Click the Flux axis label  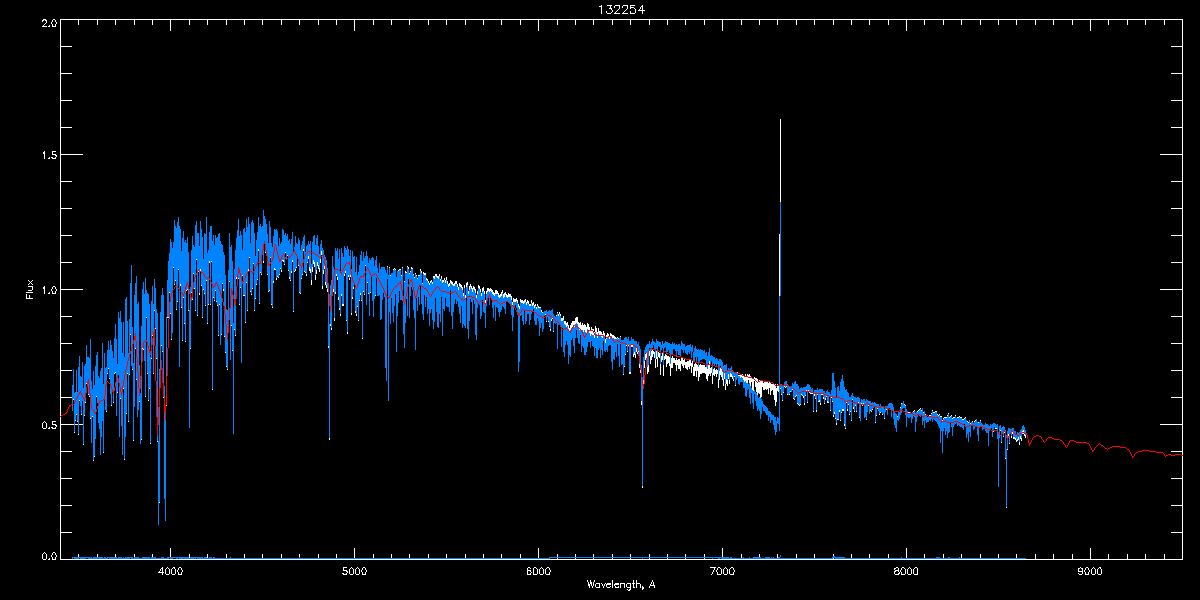30,290
